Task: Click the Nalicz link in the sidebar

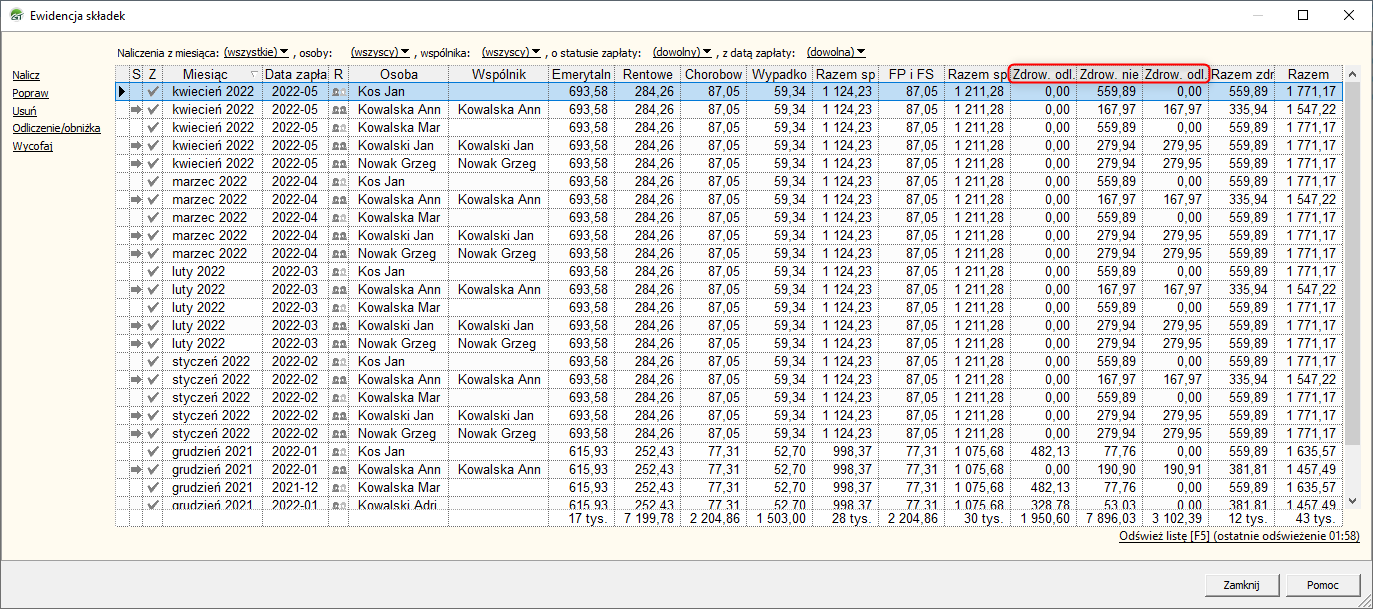Action: [26, 75]
